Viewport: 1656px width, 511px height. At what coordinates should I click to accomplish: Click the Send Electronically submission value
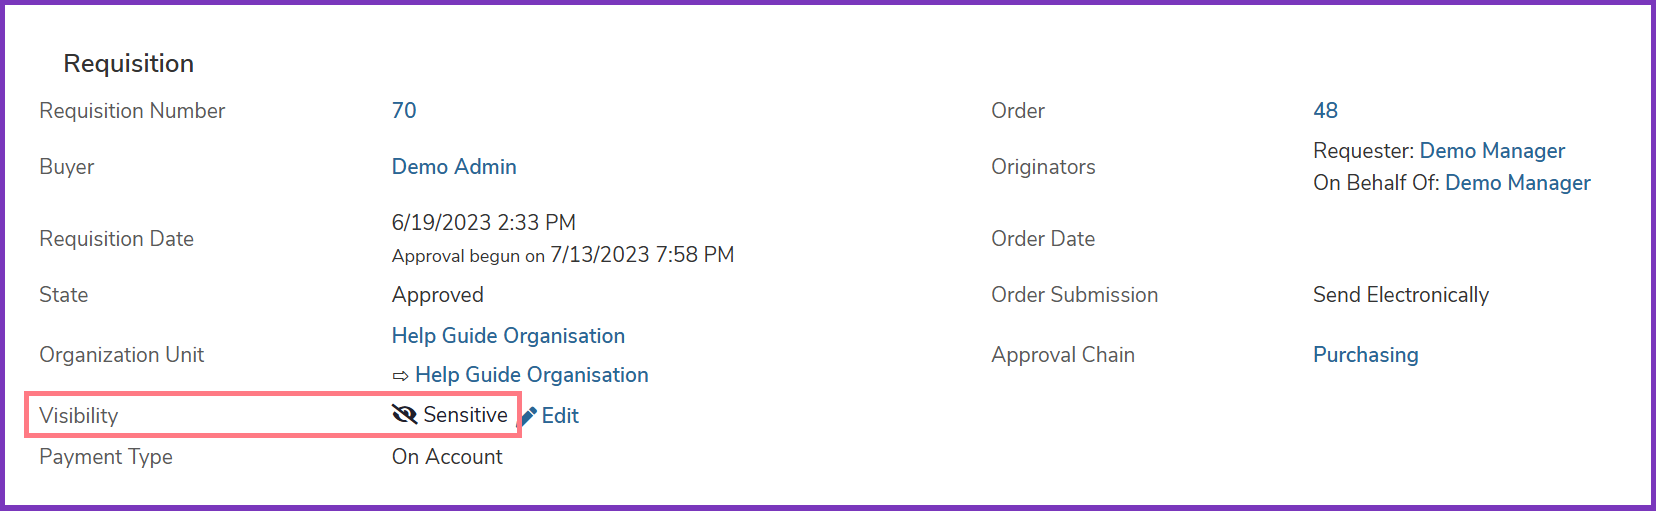[1401, 295]
